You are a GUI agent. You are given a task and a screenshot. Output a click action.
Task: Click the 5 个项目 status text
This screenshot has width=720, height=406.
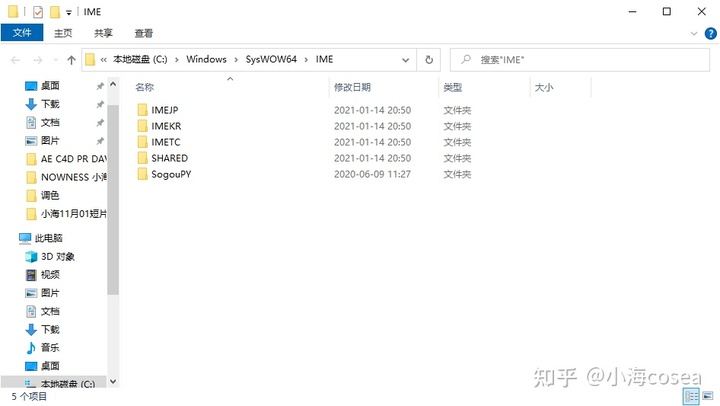coord(29,396)
